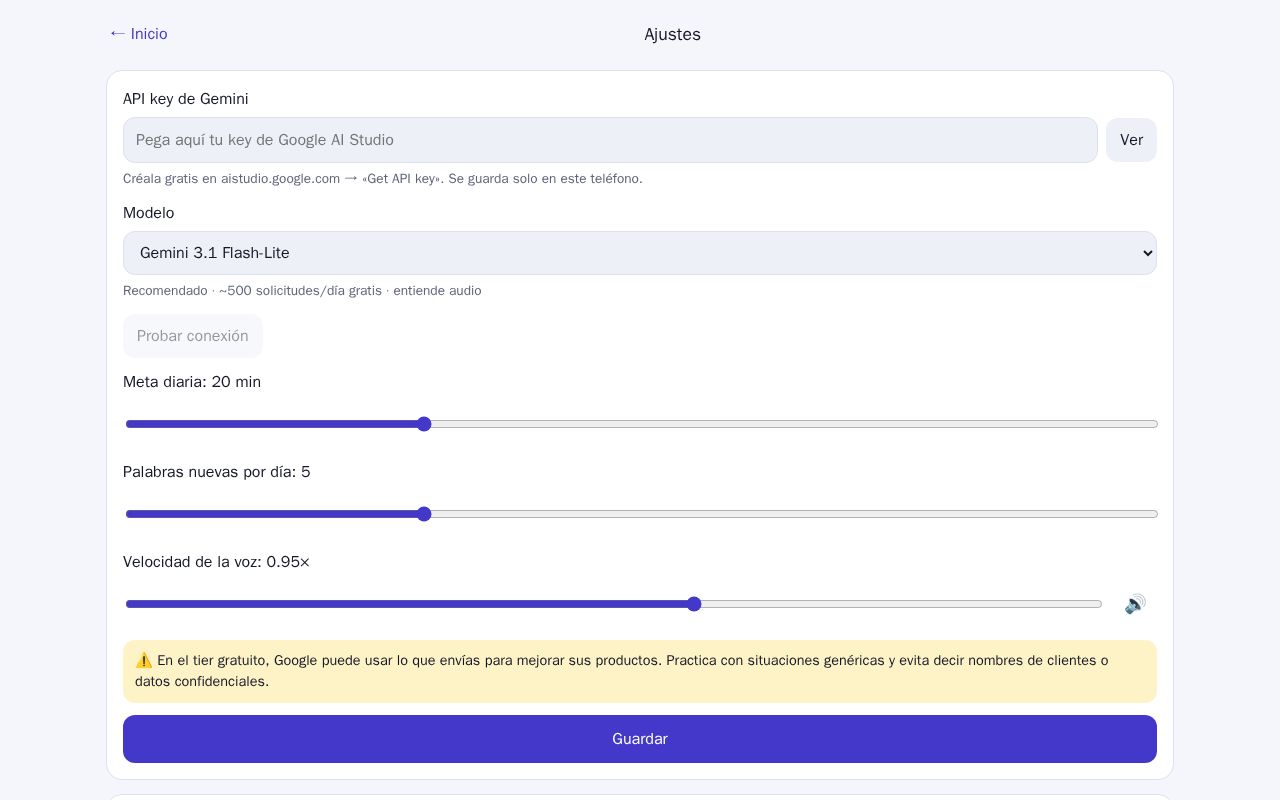This screenshot has height=800, width=1280.
Task: Click the 'Créala gratis en aistudio.google.com' hint text
Action: pos(383,179)
